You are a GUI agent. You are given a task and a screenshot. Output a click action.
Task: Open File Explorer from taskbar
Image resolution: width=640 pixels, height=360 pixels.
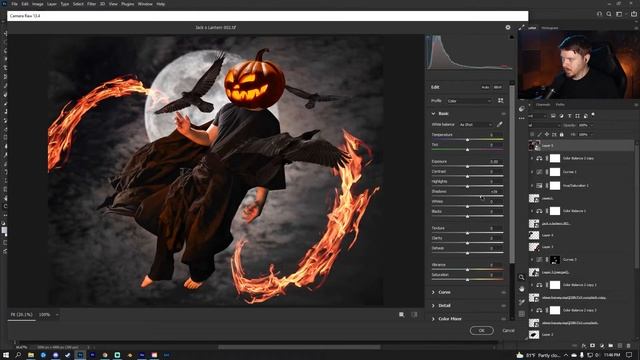point(31,355)
